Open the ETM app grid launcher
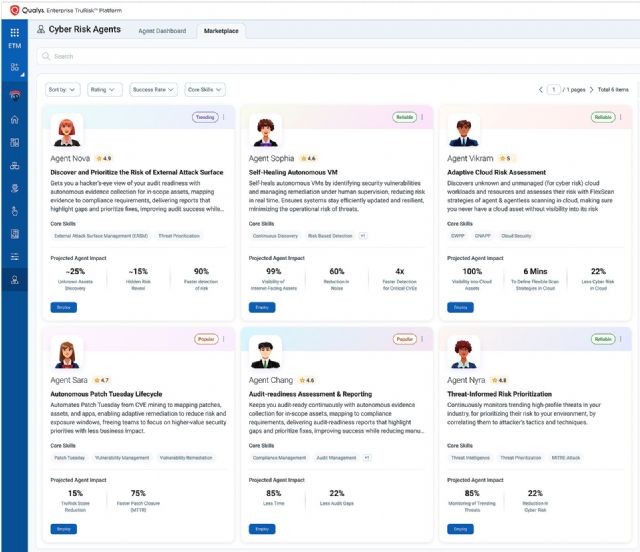The width and height of the screenshot is (640, 552). point(15,33)
